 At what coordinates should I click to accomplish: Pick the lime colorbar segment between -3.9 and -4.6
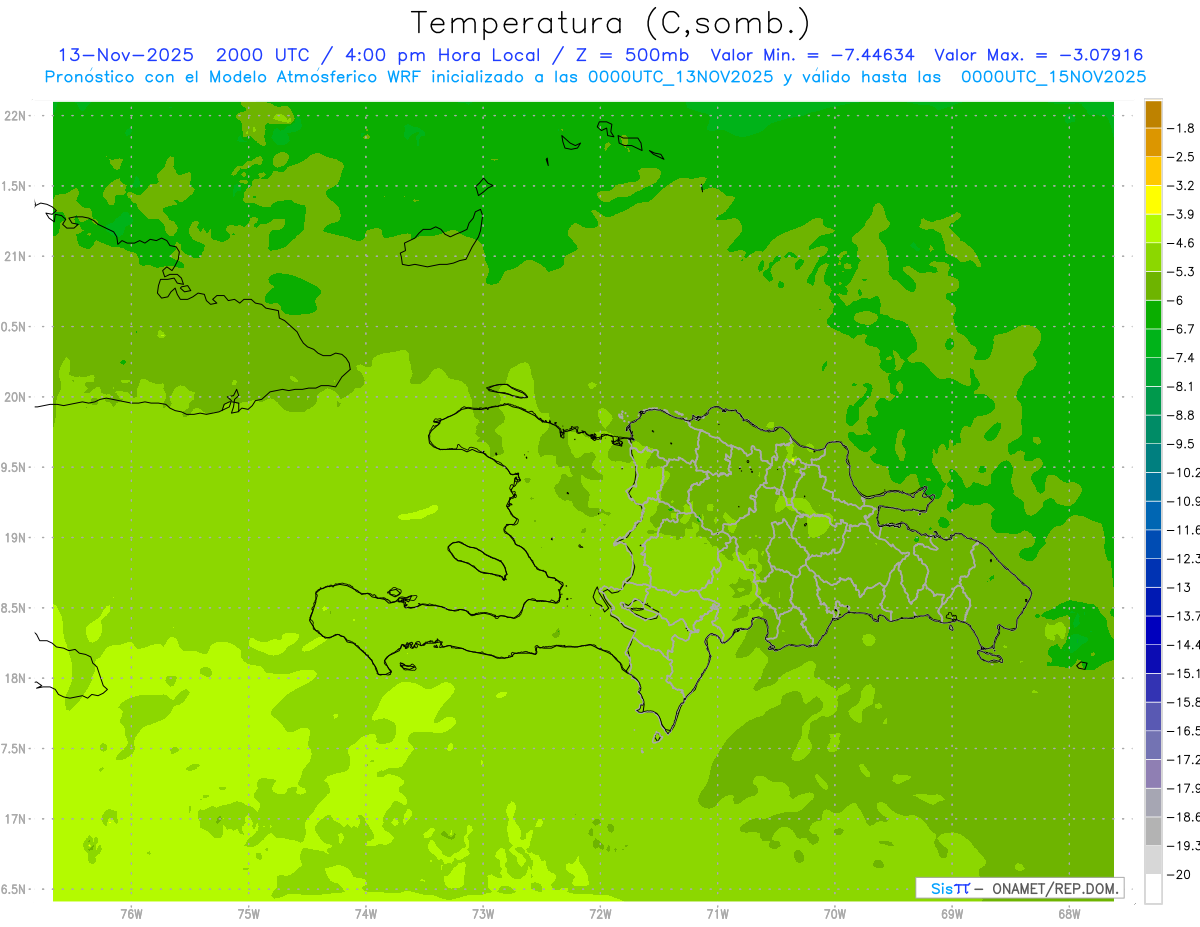[1154, 228]
